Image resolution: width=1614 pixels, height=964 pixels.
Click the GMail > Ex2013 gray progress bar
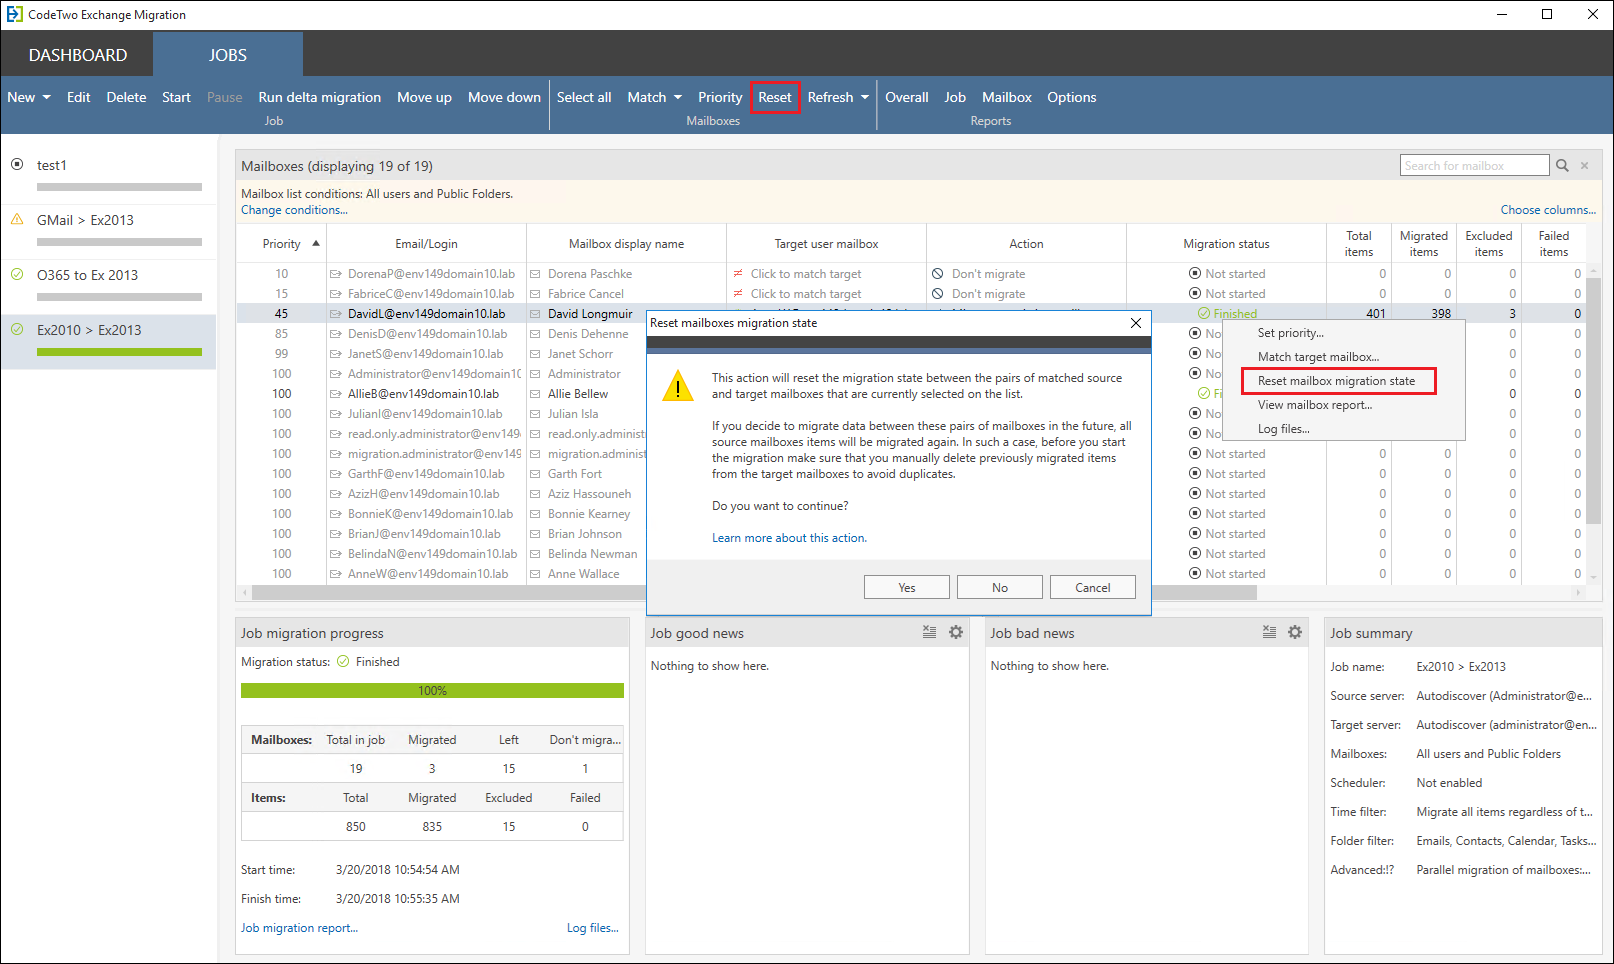(x=119, y=242)
